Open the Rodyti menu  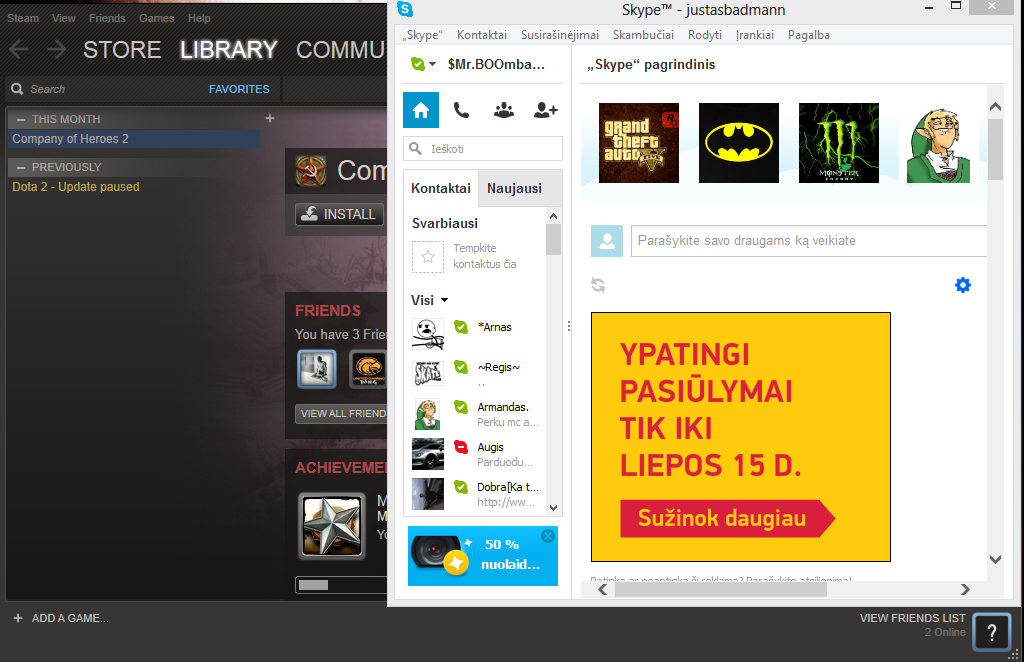tap(705, 35)
